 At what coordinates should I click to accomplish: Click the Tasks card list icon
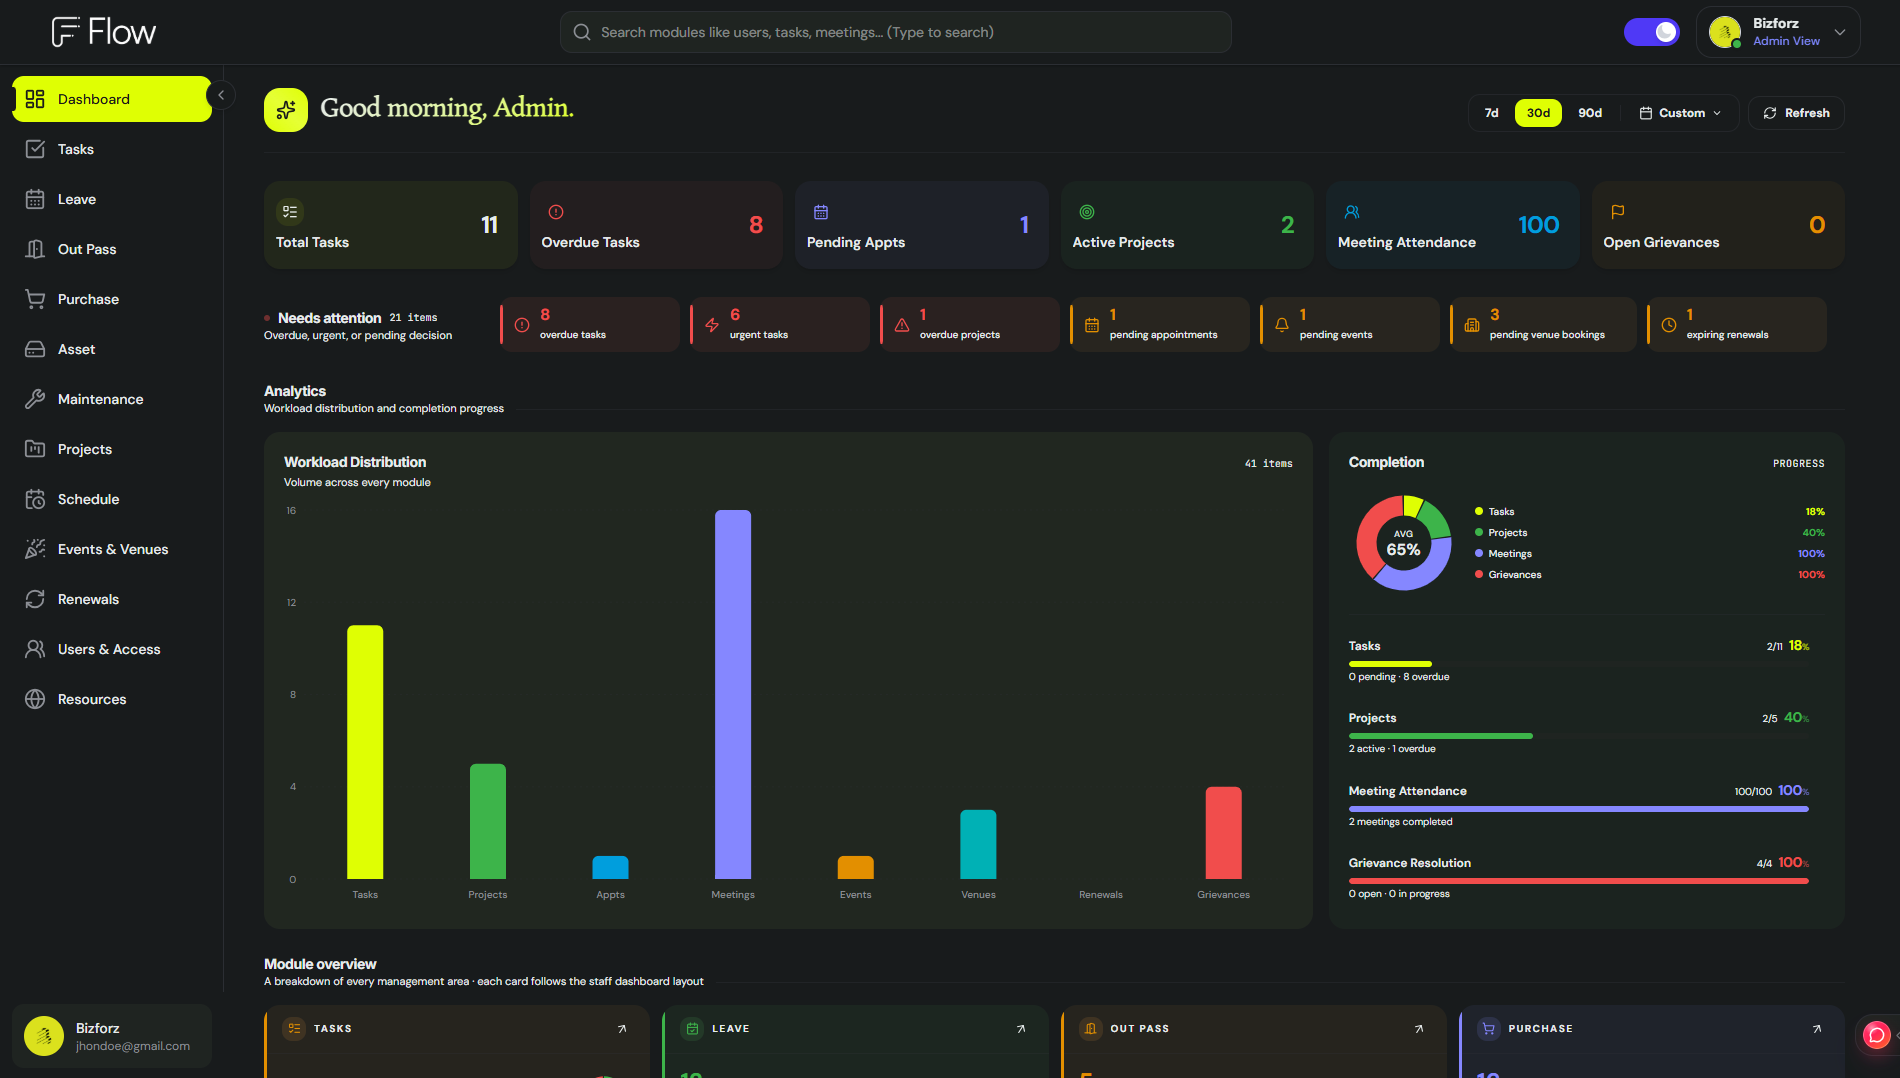294,1028
